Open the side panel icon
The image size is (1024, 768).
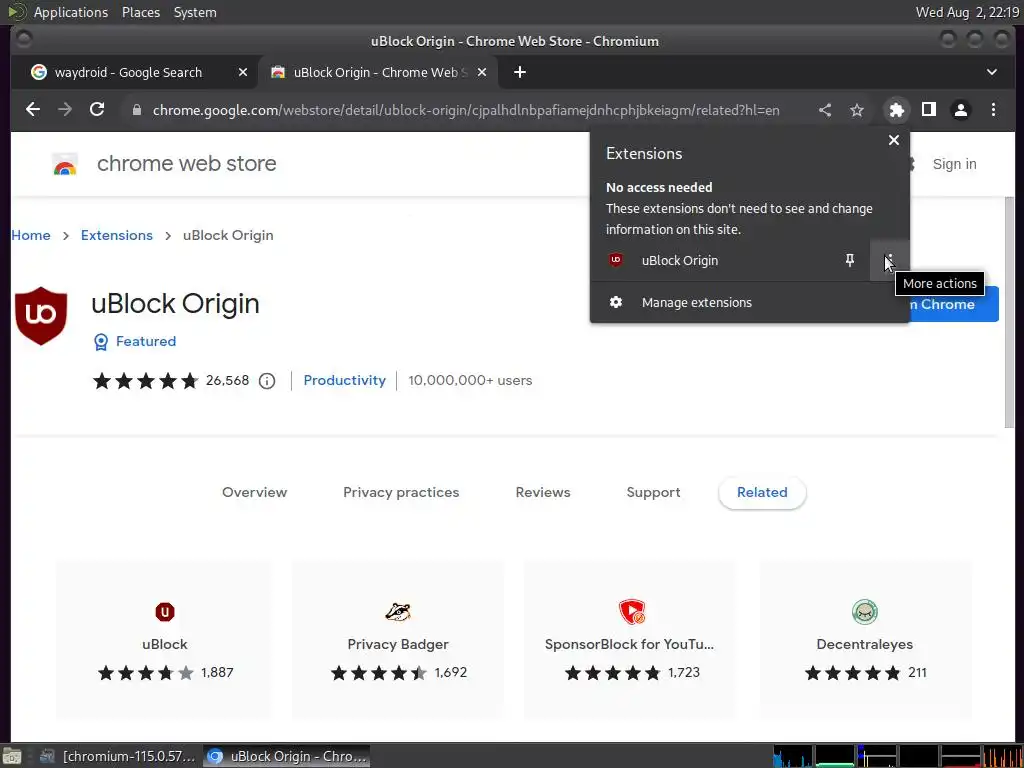(929, 110)
